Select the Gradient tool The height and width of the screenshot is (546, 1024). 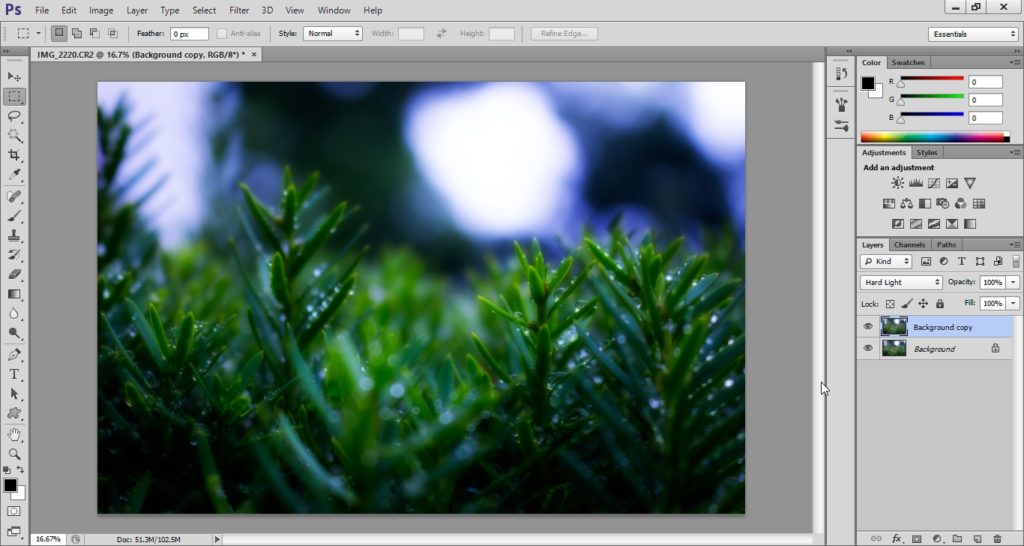[14, 294]
